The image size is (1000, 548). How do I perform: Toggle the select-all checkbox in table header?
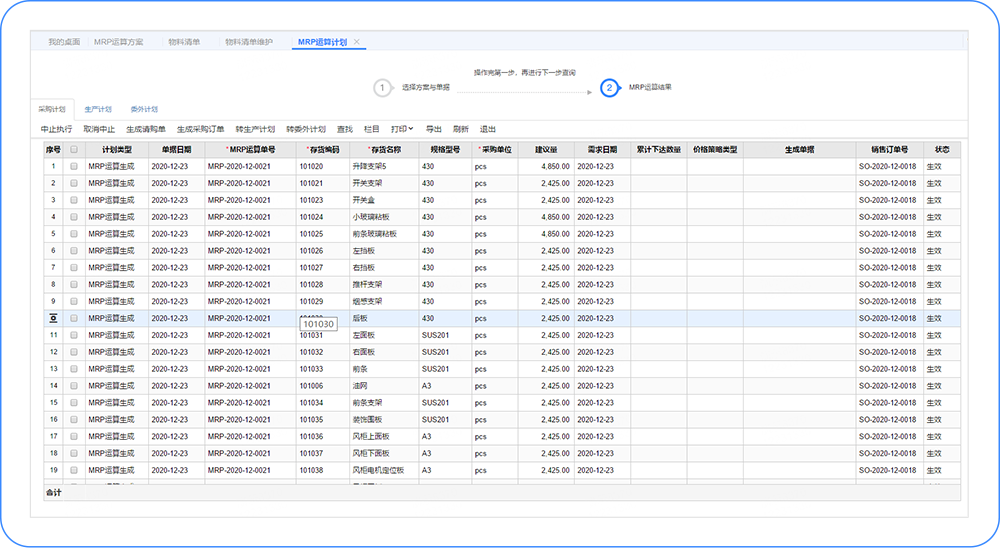pyautogui.click(x=73, y=150)
